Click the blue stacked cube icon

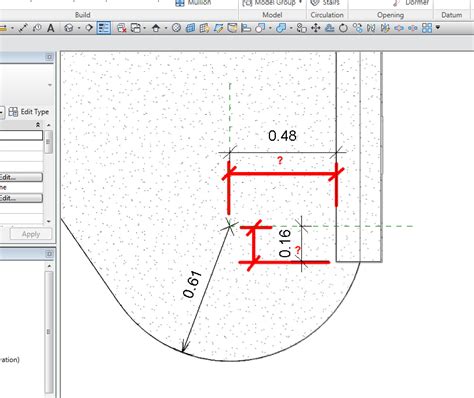pyautogui.click(x=190, y=28)
